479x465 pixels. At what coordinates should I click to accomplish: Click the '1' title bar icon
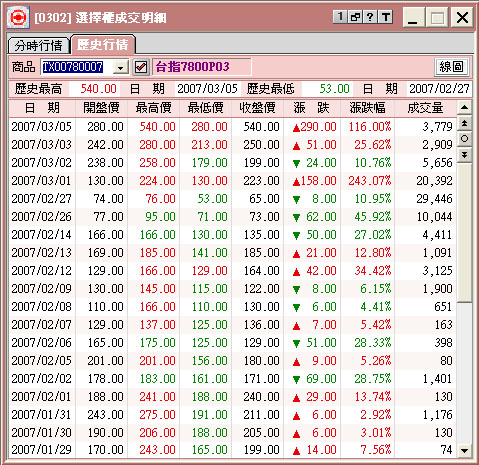click(340, 16)
